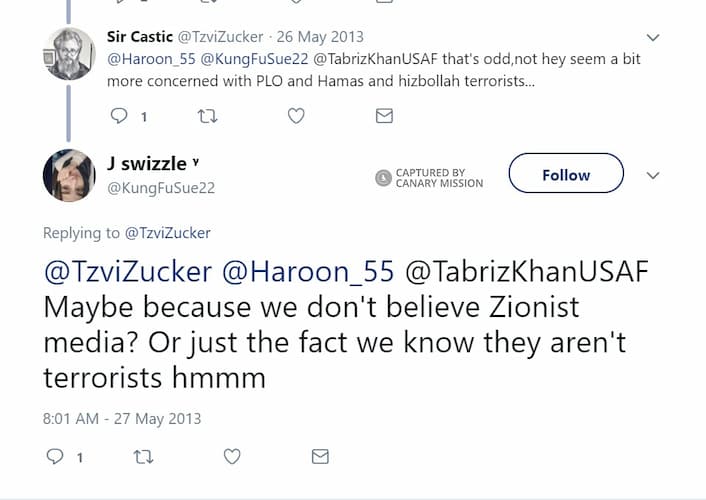Open the @KungFuSue22 profile under J swizzle
The image size is (706, 500).
[x=161, y=187]
